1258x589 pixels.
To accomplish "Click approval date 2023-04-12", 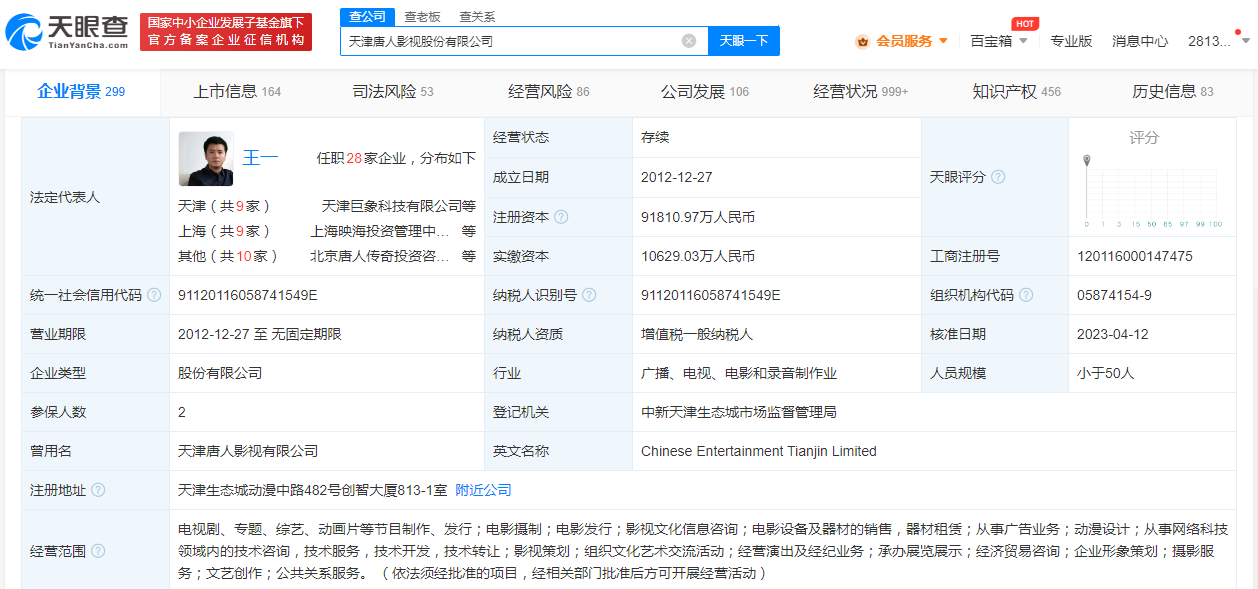I will point(1113,334).
